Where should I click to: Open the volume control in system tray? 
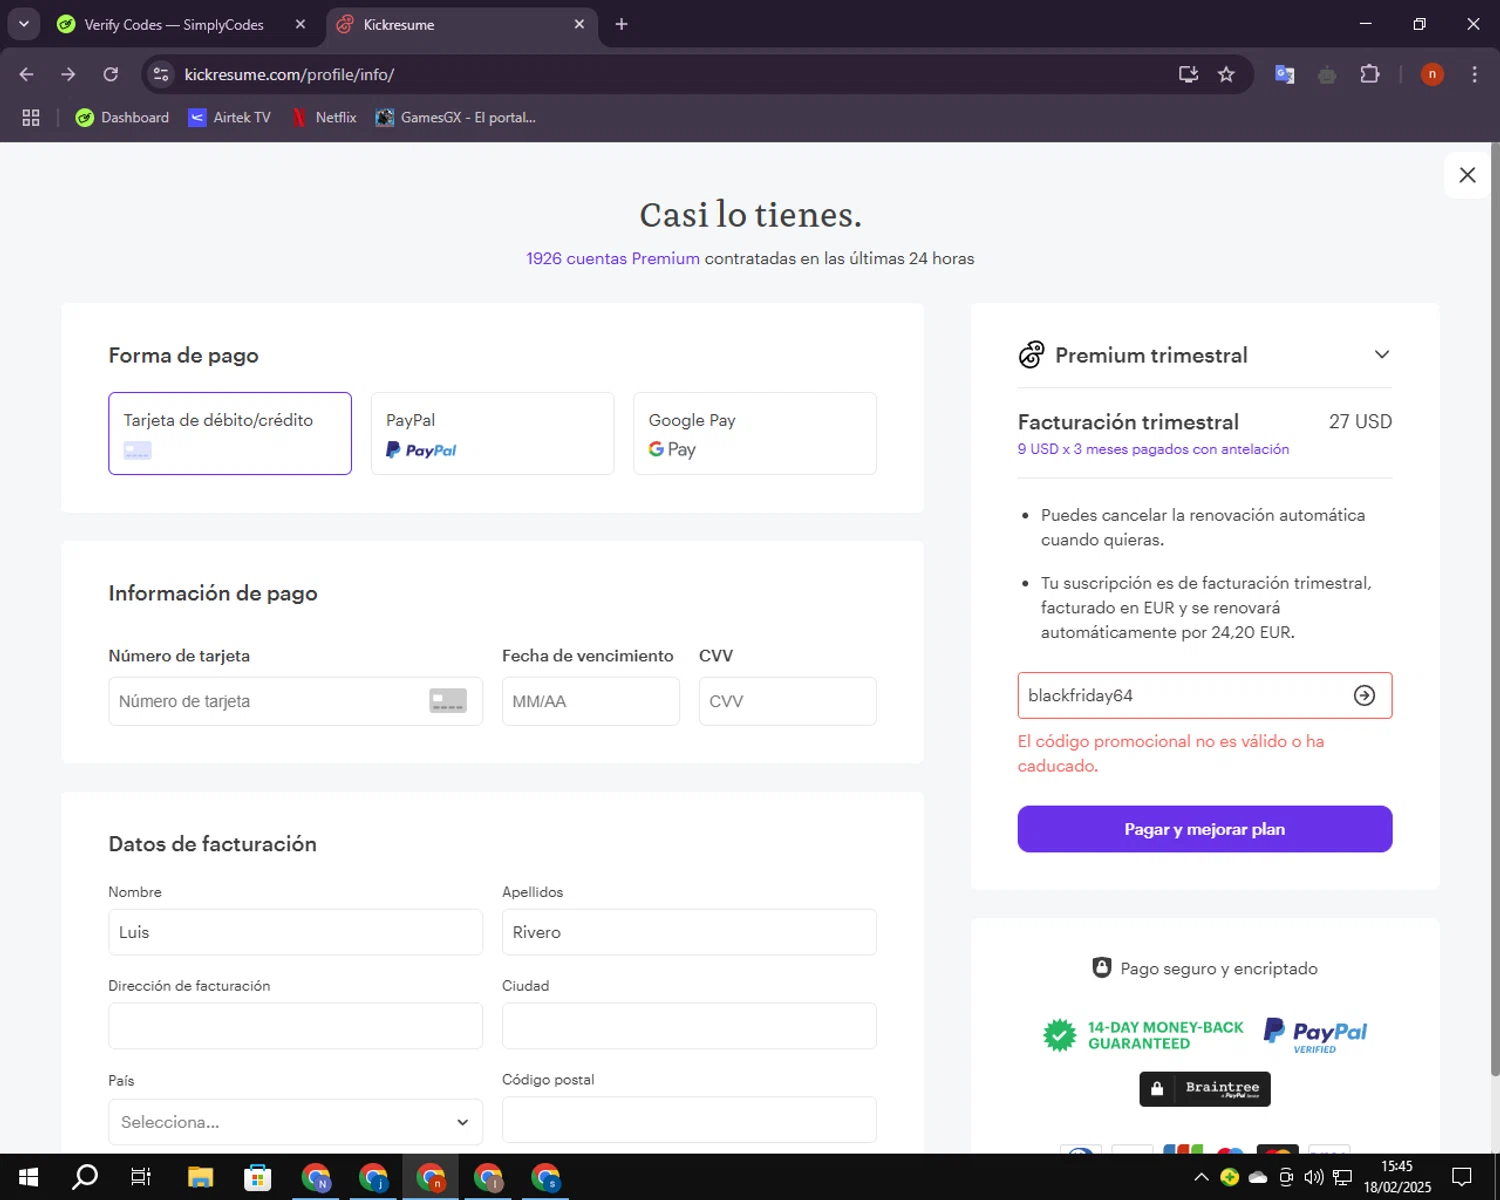(x=1314, y=1177)
